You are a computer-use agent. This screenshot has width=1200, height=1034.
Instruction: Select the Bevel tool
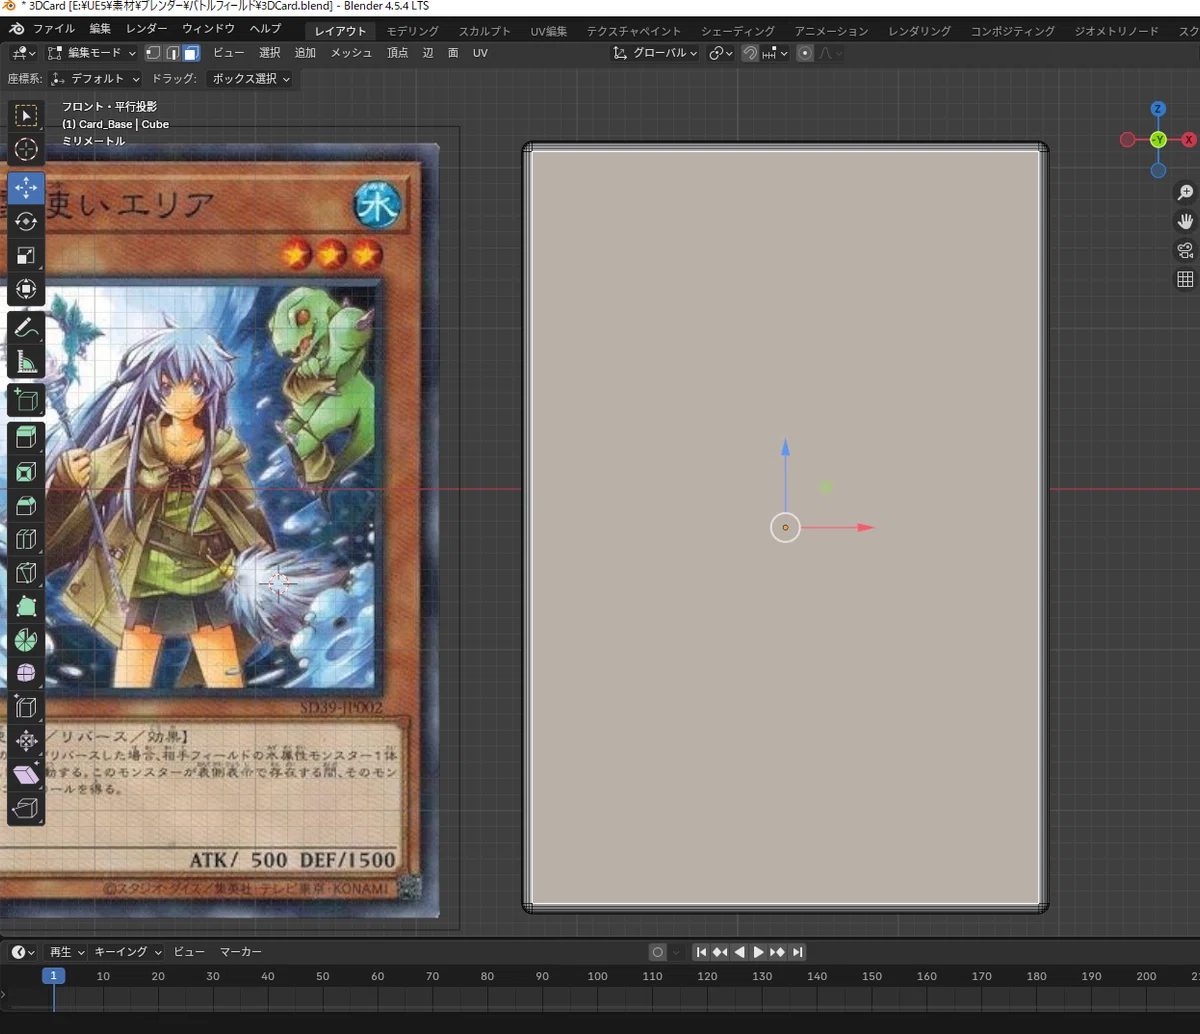[26, 506]
